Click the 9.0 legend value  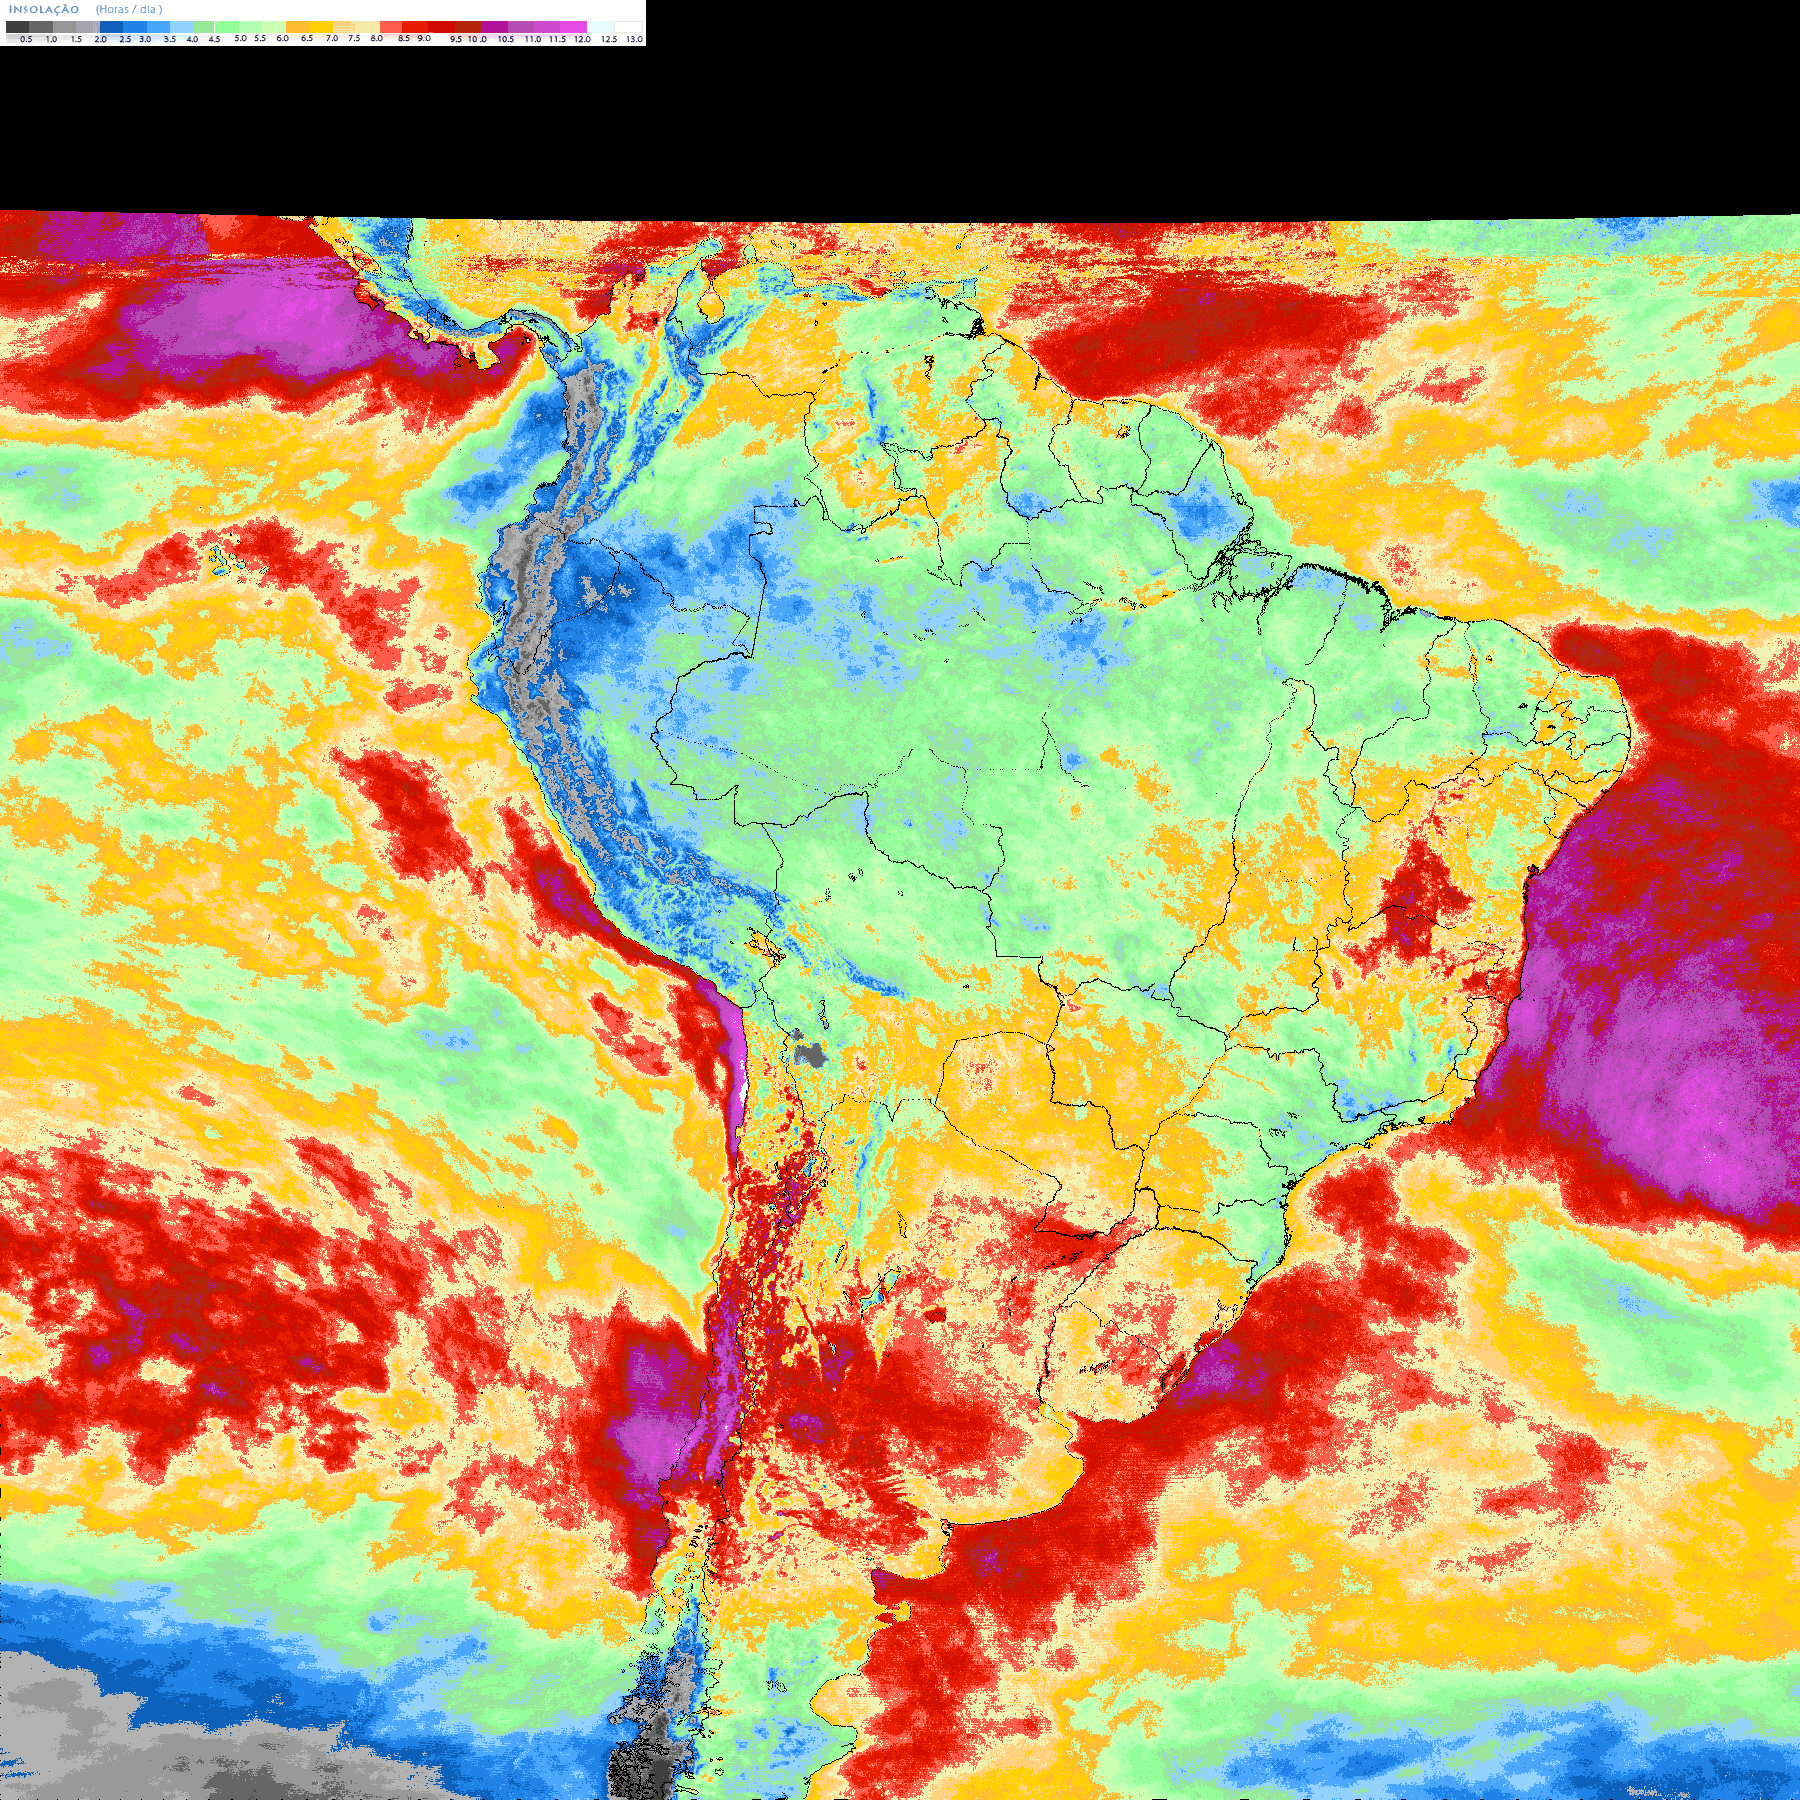tap(424, 38)
